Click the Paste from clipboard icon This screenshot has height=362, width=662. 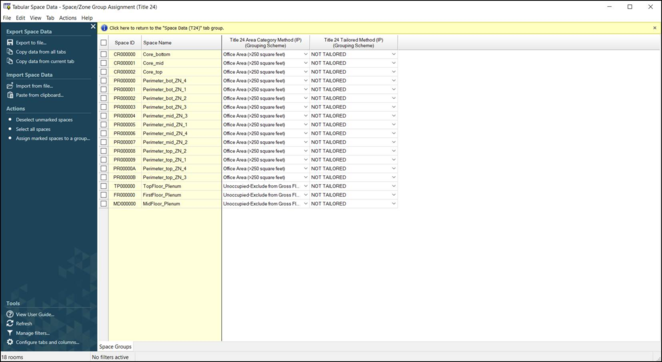pos(10,95)
